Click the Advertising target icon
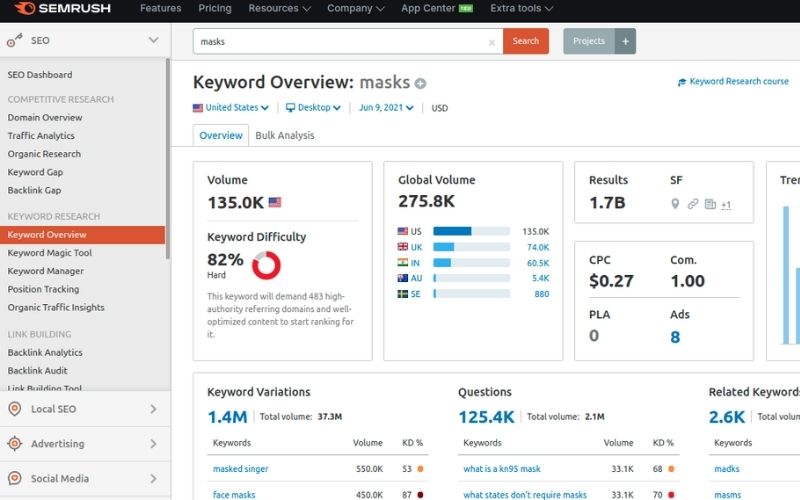This screenshot has width=800, height=500. point(15,443)
